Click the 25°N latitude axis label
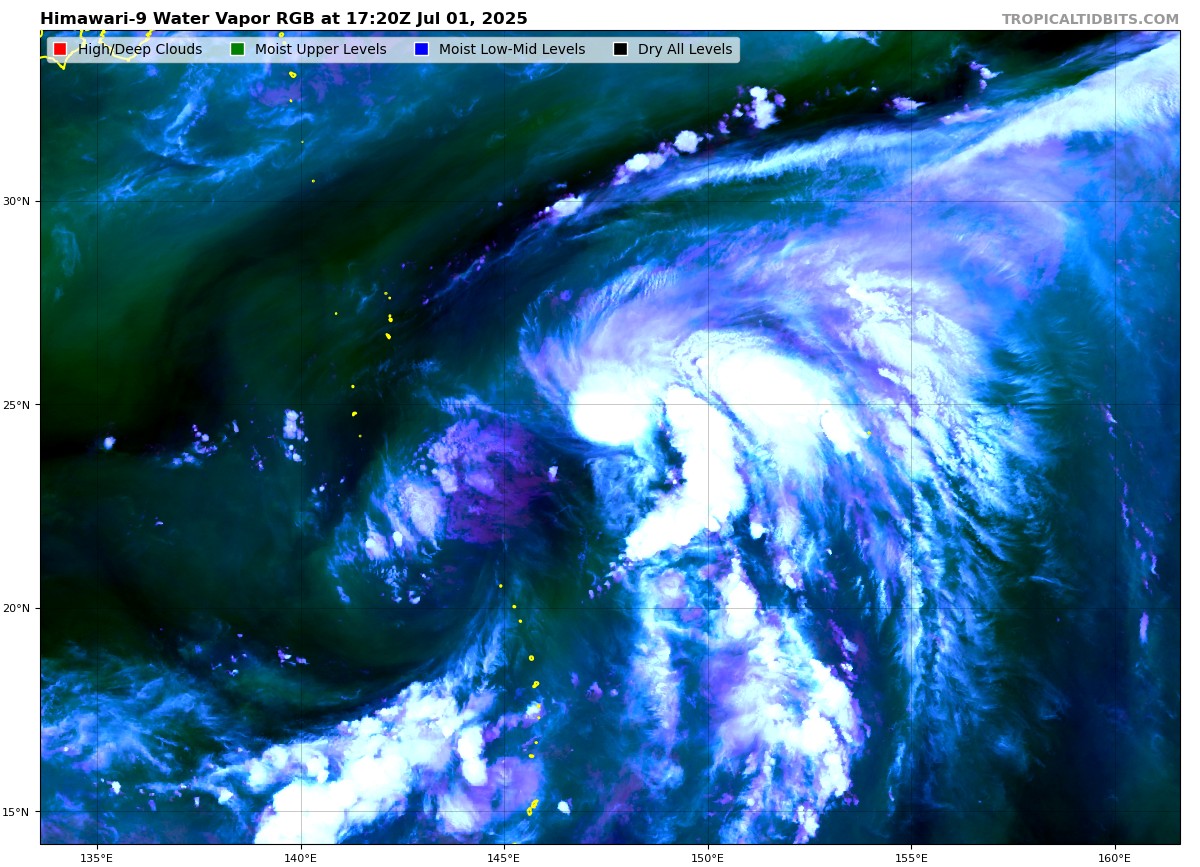 [x=17, y=405]
